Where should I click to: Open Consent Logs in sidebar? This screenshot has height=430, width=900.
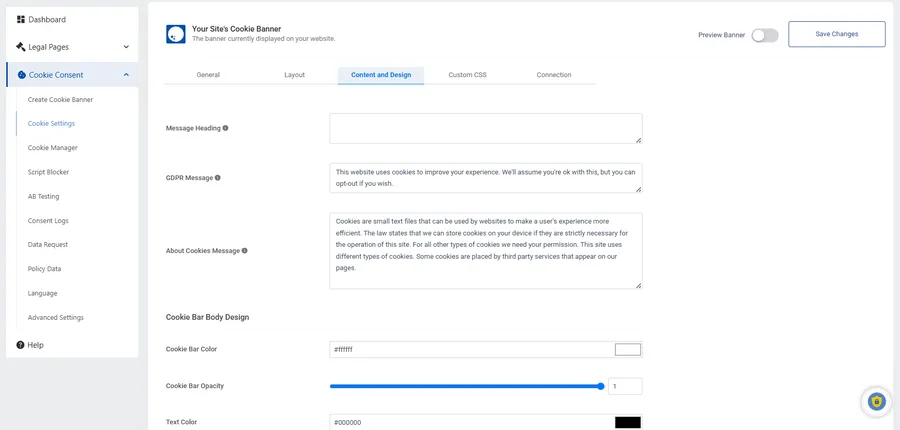point(48,220)
